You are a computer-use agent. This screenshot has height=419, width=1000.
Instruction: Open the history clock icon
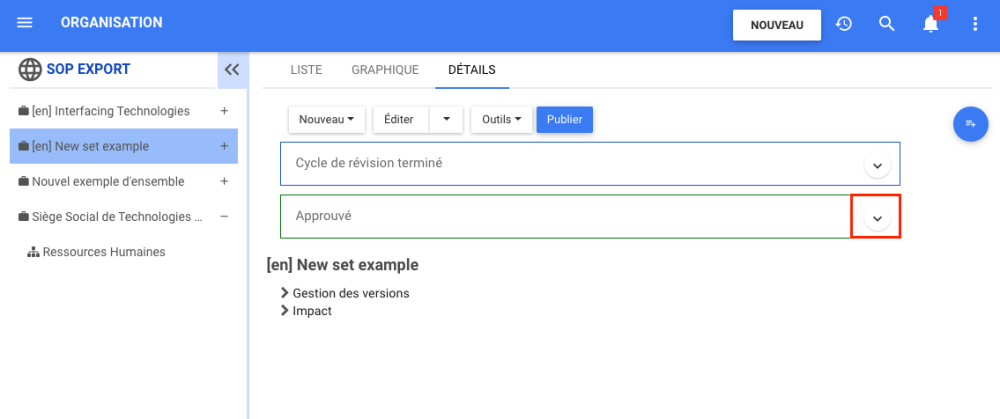tap(844, 24)
